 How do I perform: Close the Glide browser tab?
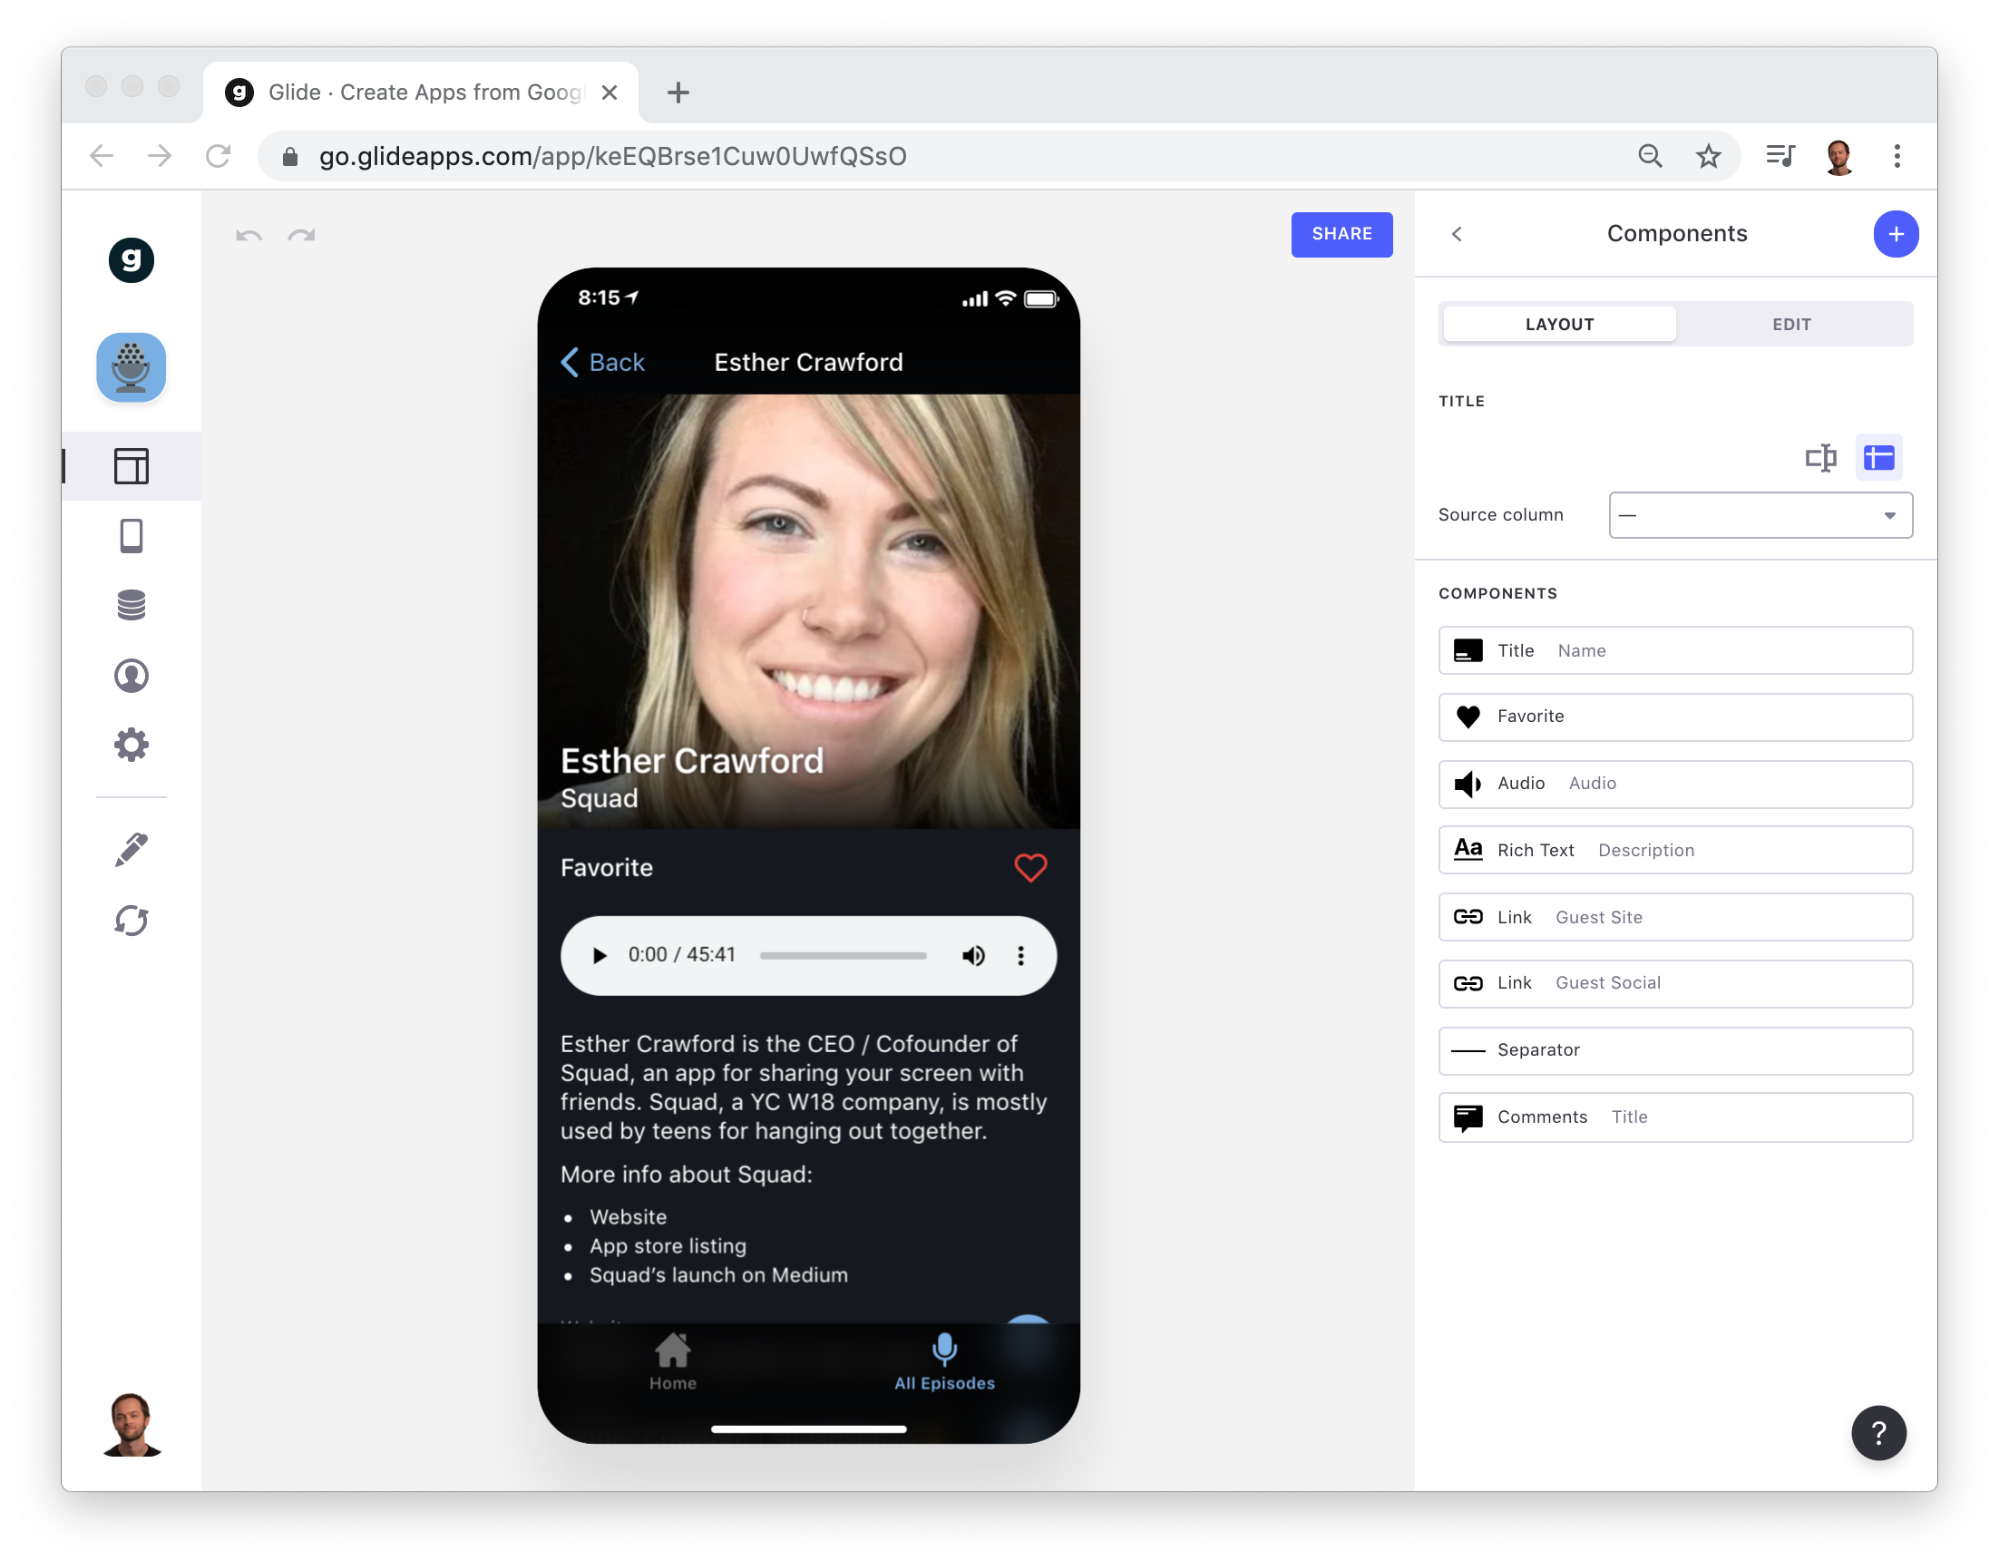click(x=609, y=93)
